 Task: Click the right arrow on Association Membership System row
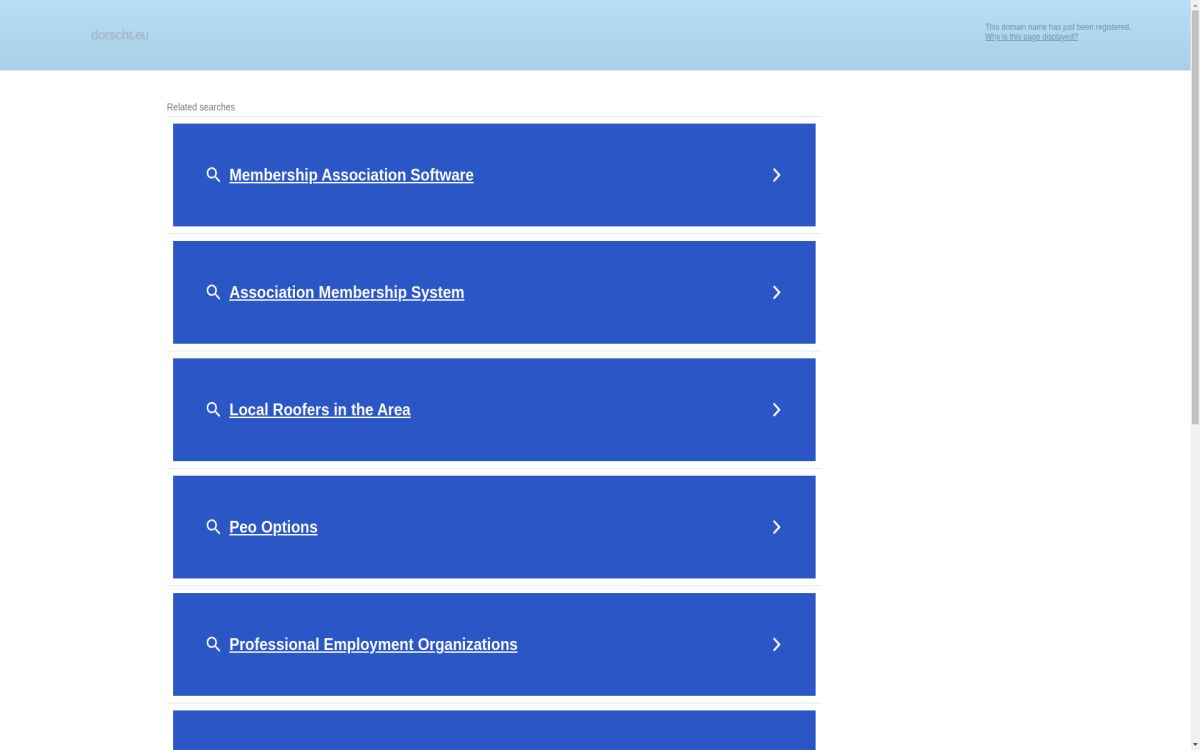pyautogui.click(x=776, y=292)
